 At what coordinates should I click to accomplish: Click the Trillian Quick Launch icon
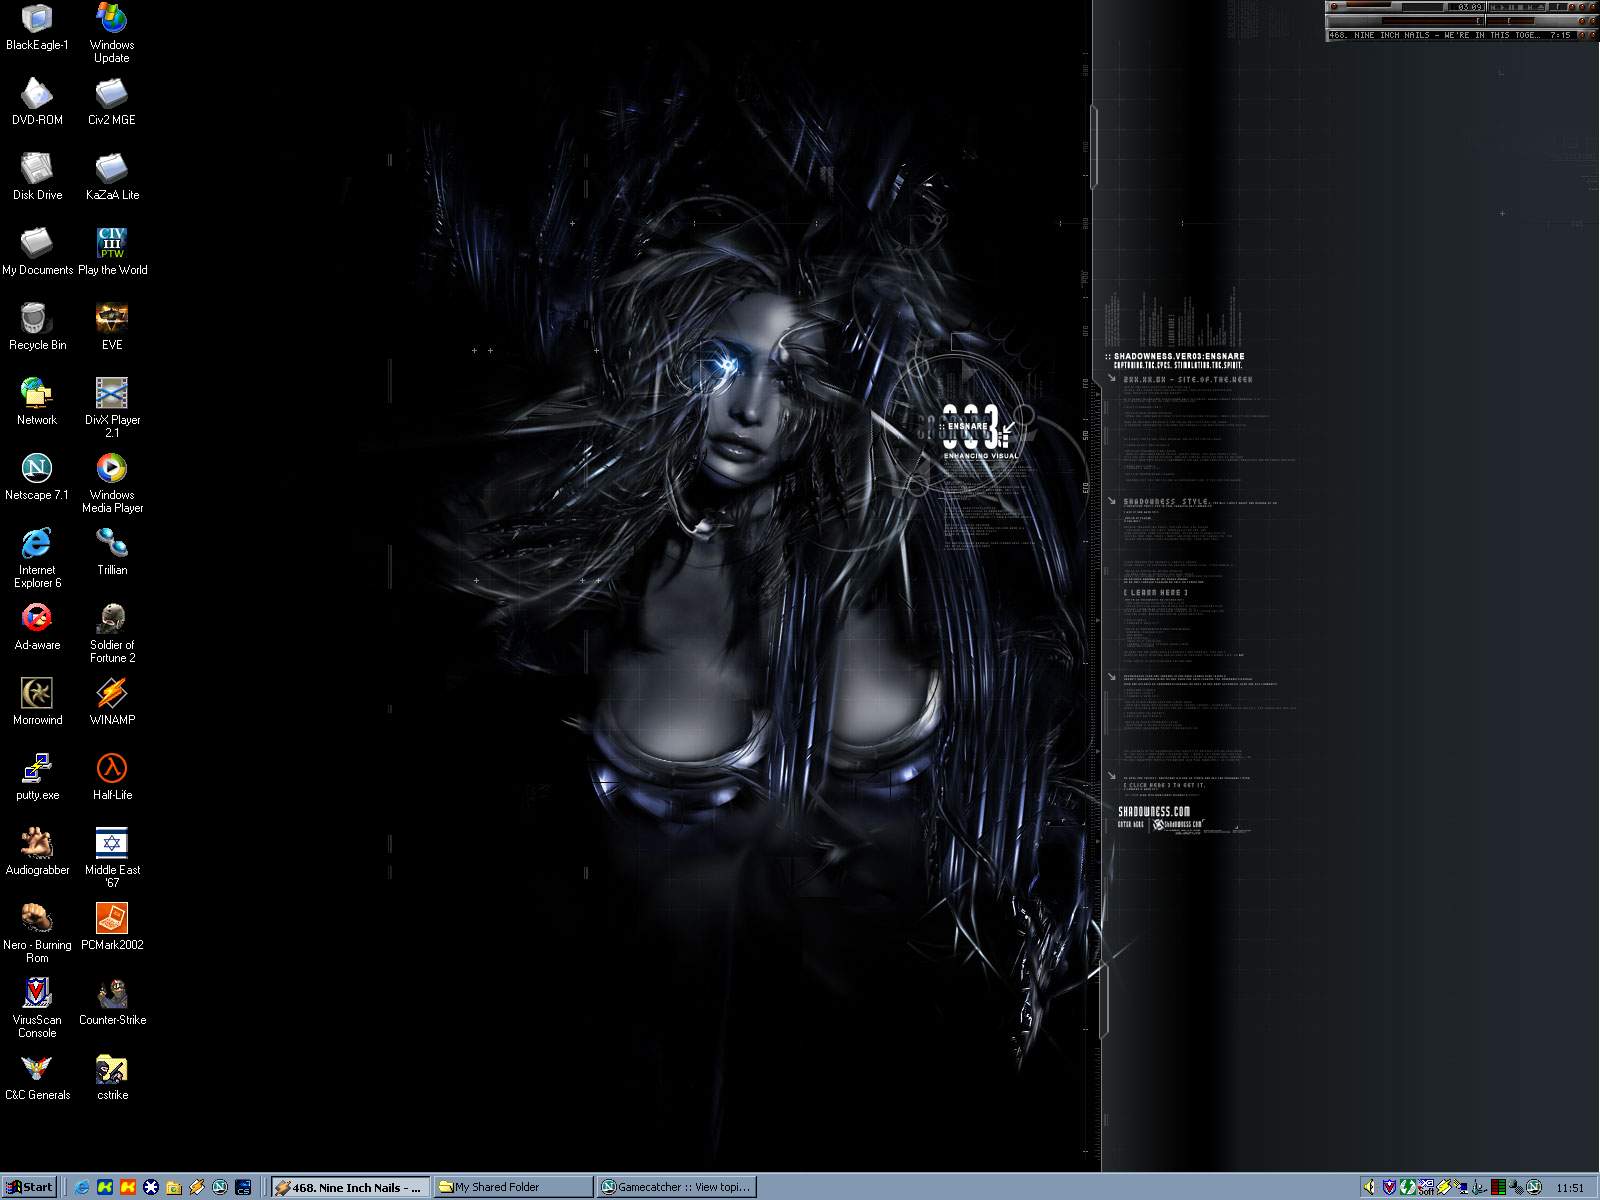pos(151,1187)
